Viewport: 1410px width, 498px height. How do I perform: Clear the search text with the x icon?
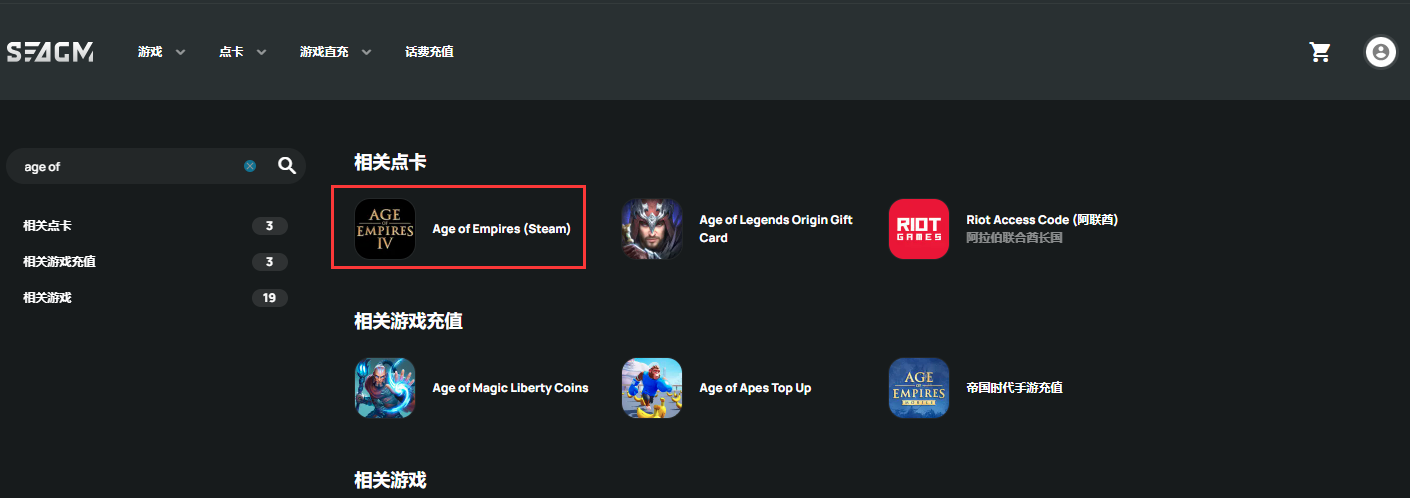250,166
